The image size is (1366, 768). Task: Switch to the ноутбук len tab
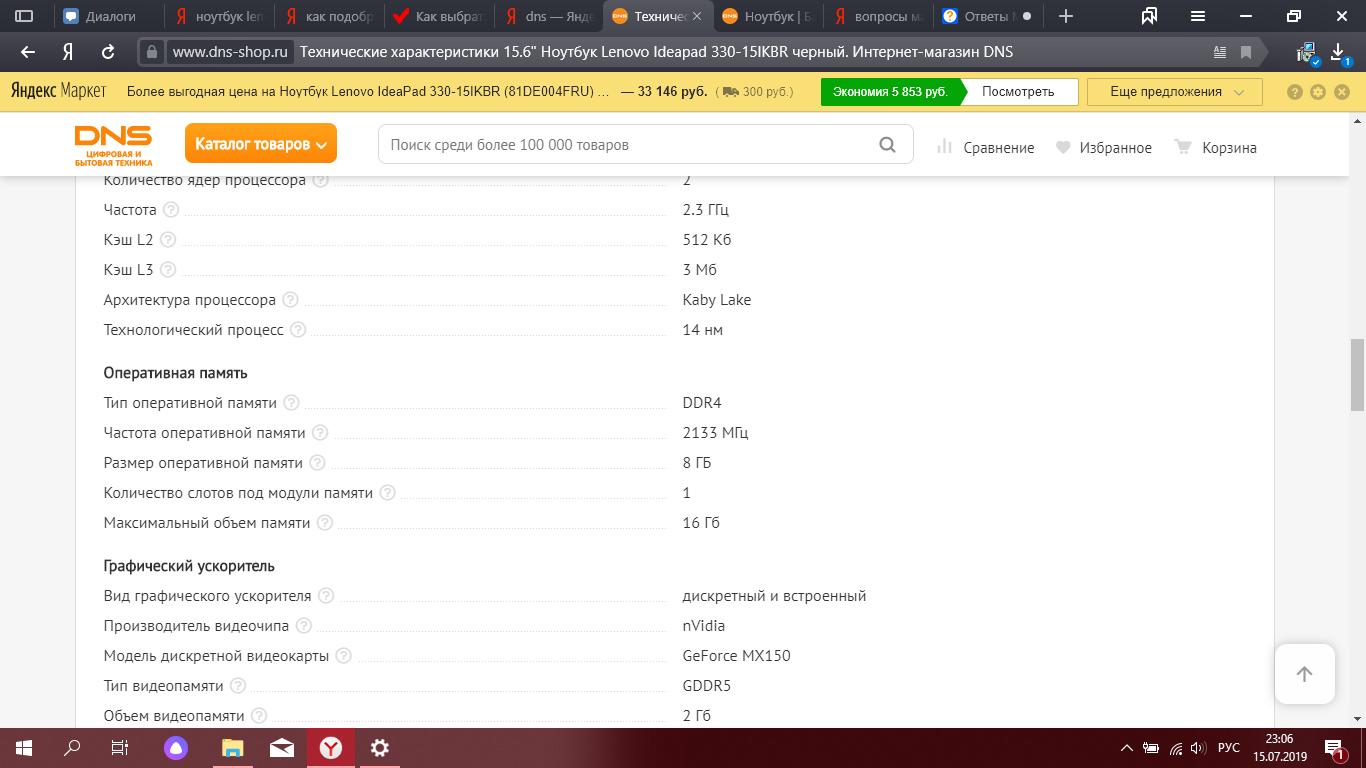point(220,16)
